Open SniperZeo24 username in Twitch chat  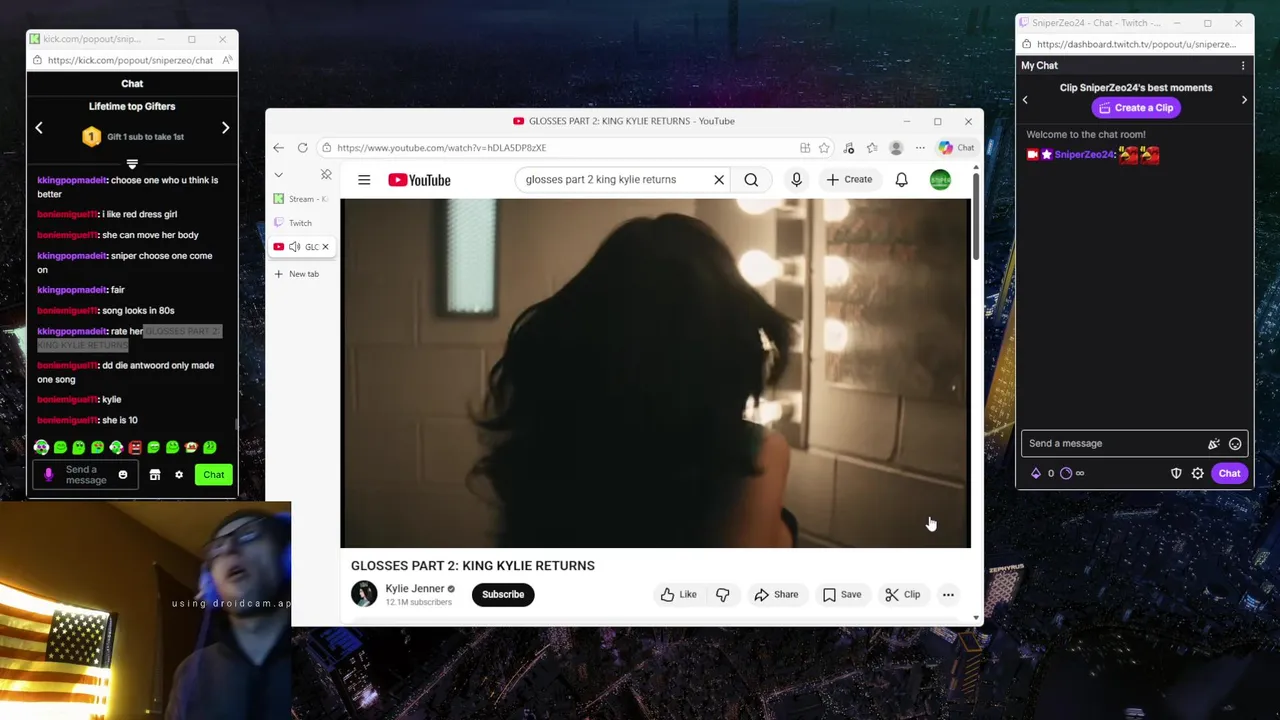pos(1084,155)
